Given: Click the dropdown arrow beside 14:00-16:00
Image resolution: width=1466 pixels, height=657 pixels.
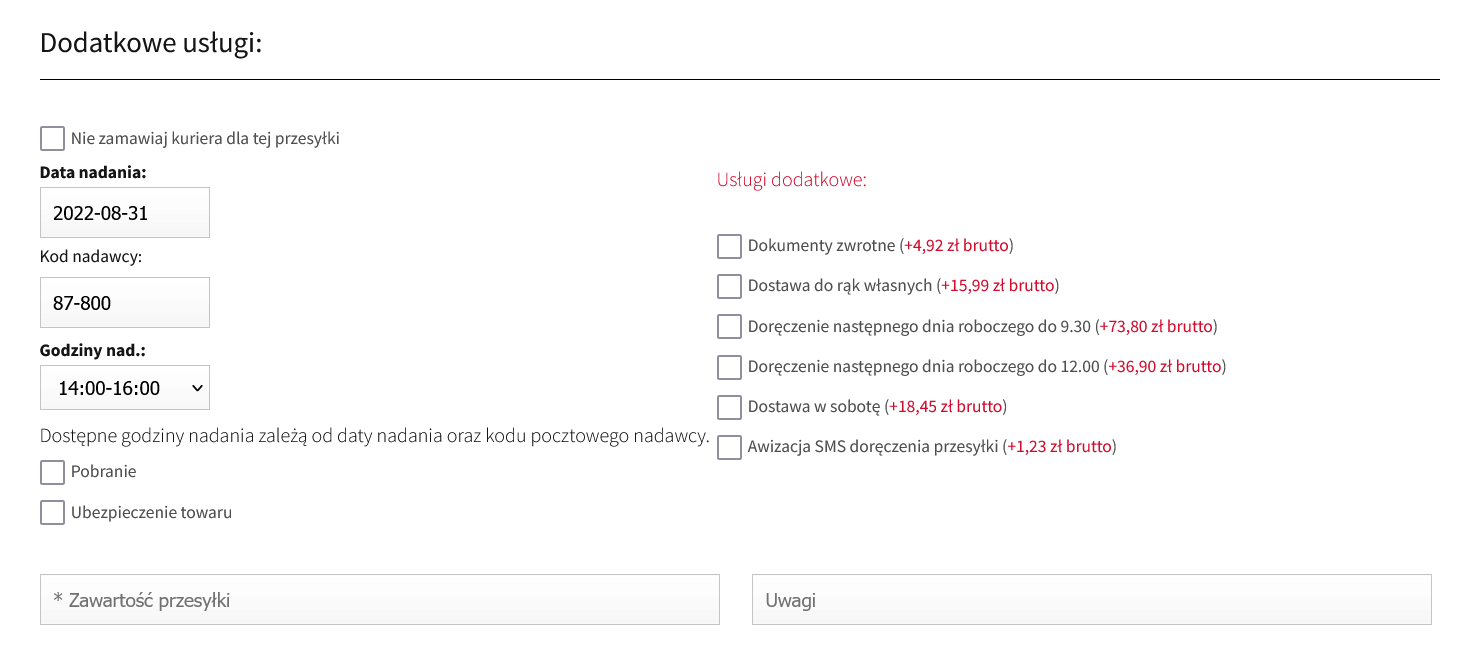Looking at the screenshot, I should click(x=196, y=388).
